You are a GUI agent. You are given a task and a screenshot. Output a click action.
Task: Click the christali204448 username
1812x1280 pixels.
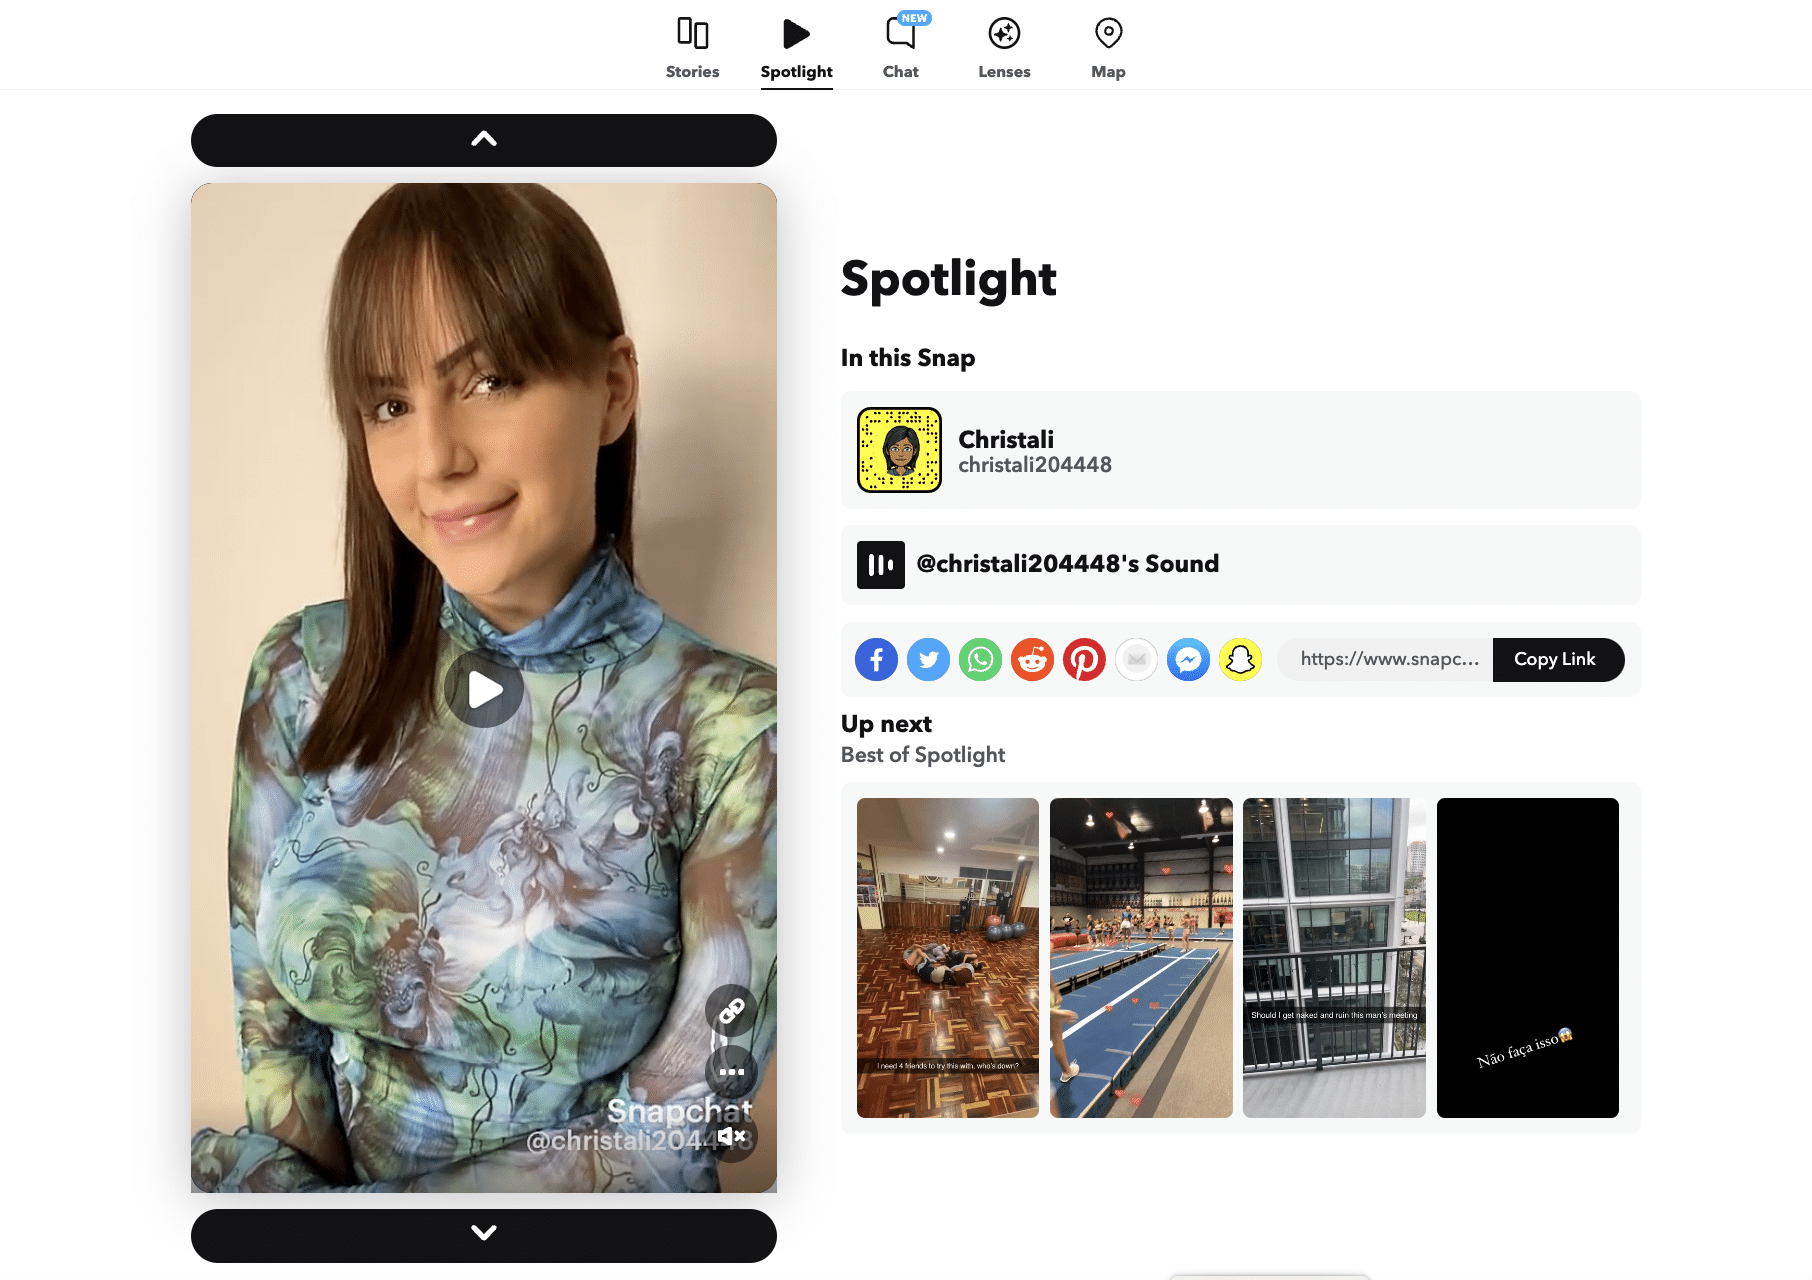tap(1035, 465)
